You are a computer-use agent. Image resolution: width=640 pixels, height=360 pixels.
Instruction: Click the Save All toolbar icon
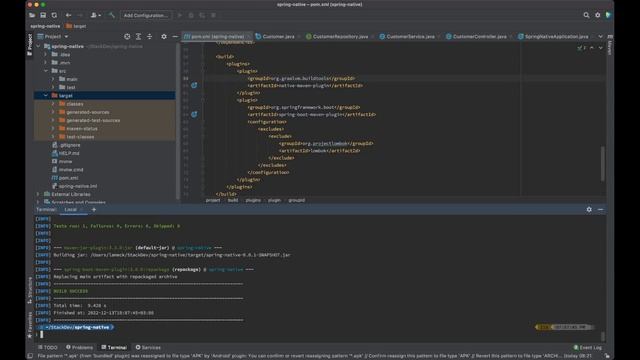(x=43, y=15)
